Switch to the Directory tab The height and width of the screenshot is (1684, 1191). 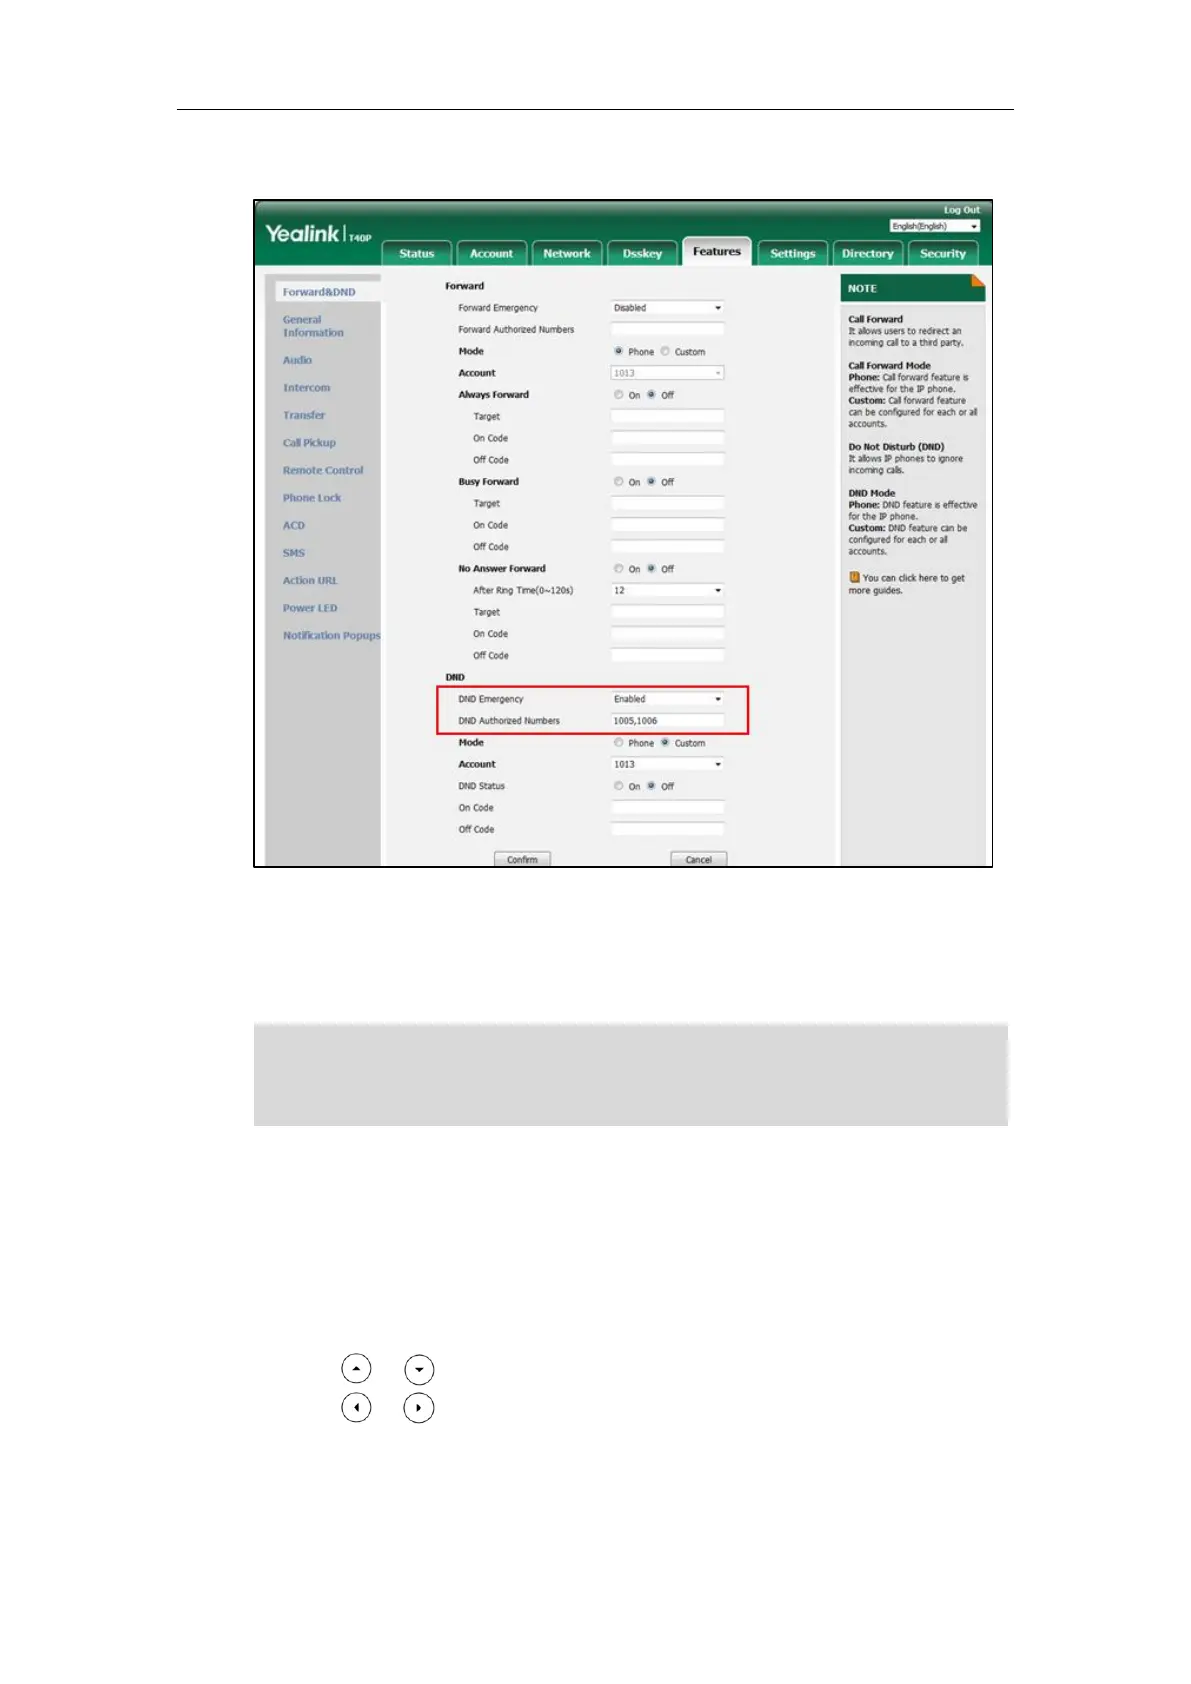[868, 254]
